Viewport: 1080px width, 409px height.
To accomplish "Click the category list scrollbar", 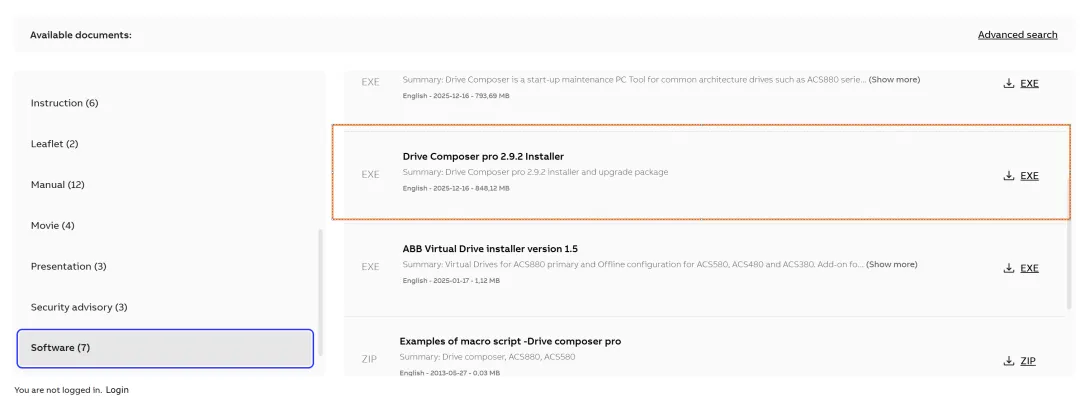I will (x=319, y=293).
